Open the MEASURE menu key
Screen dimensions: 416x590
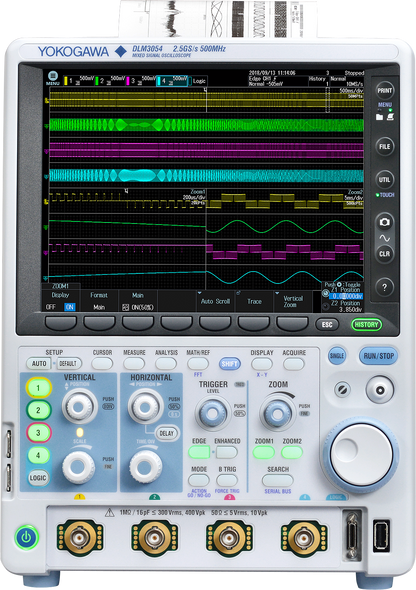tap(134, 363)
